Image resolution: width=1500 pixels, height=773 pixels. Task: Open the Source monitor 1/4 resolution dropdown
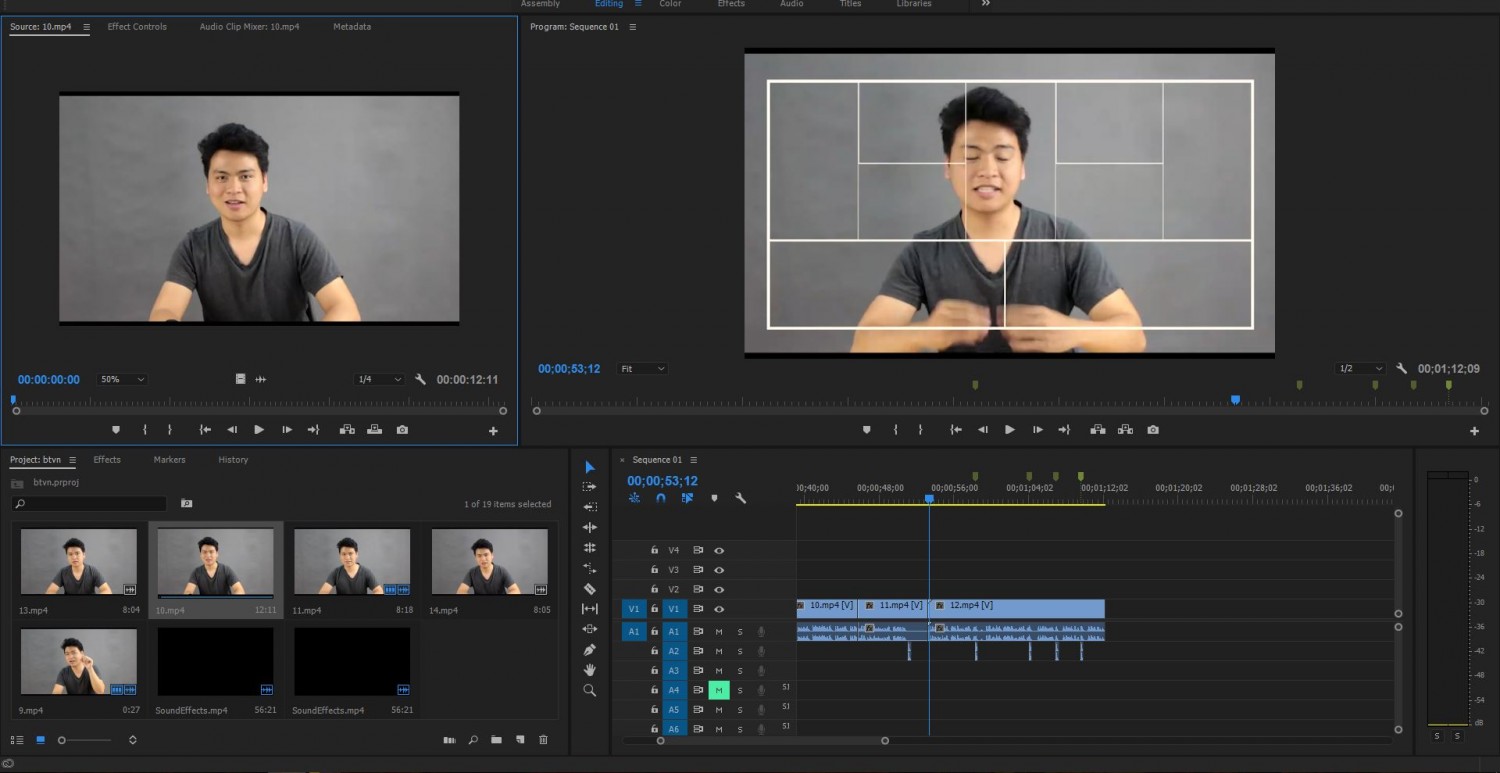pyautogui.click(x=379, y=380)
